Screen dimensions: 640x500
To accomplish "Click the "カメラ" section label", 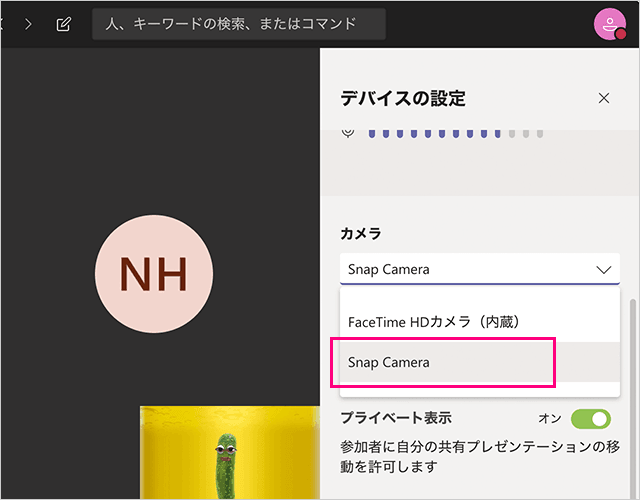I will point(361,233).
